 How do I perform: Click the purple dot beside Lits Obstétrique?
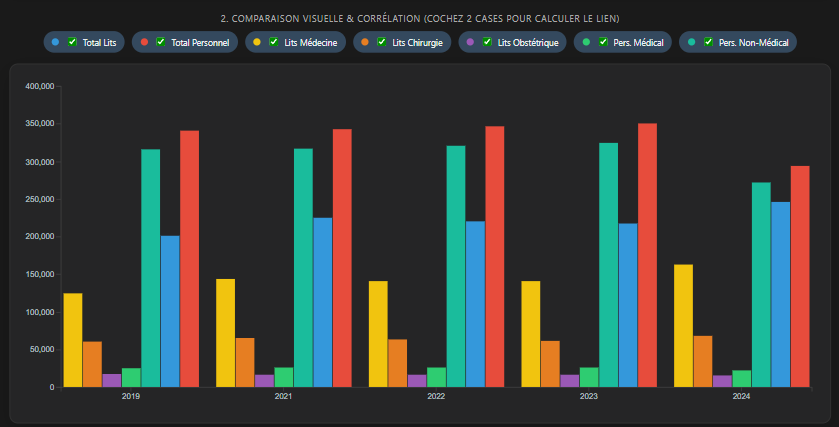470,42
